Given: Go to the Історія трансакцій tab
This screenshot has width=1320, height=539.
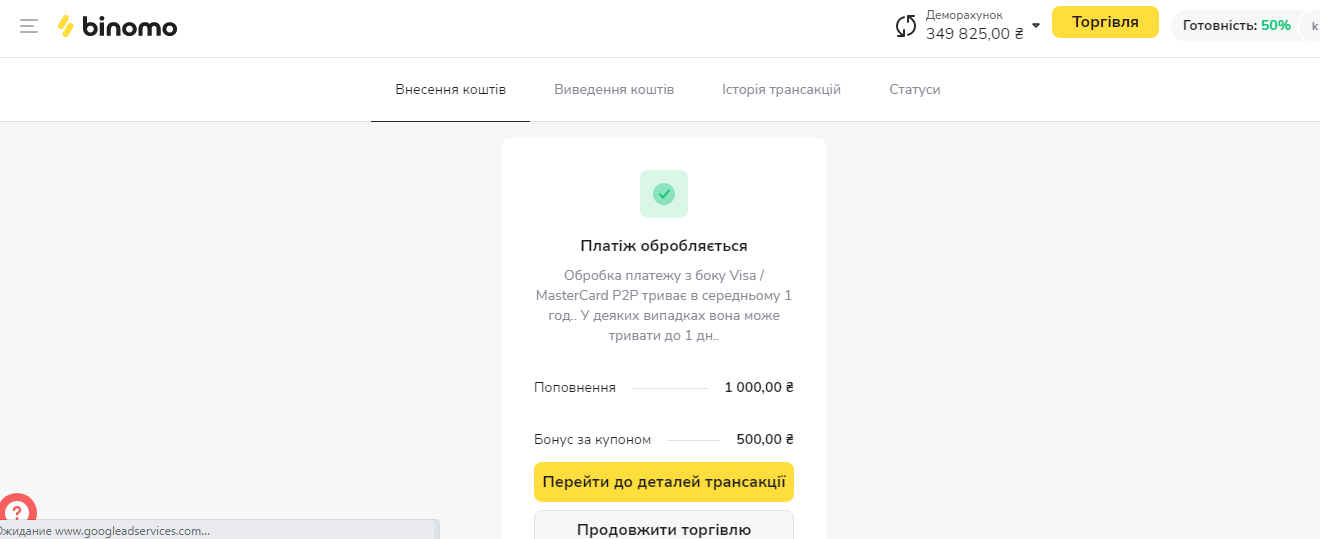Looking at the screenshot, I should pos(781,90).
